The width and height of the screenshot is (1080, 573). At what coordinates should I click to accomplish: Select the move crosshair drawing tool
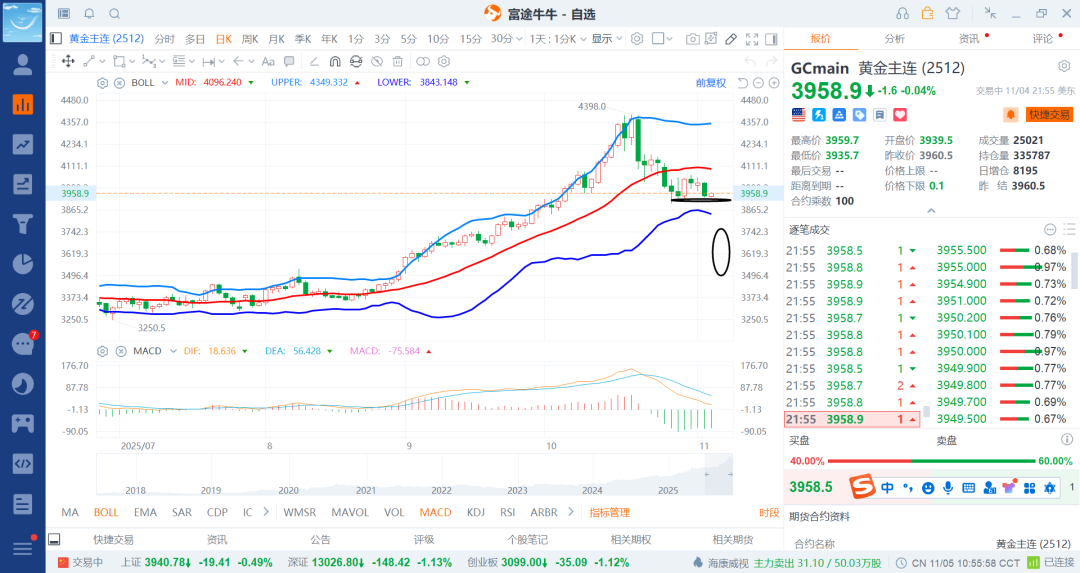click(x=68, y=61)
